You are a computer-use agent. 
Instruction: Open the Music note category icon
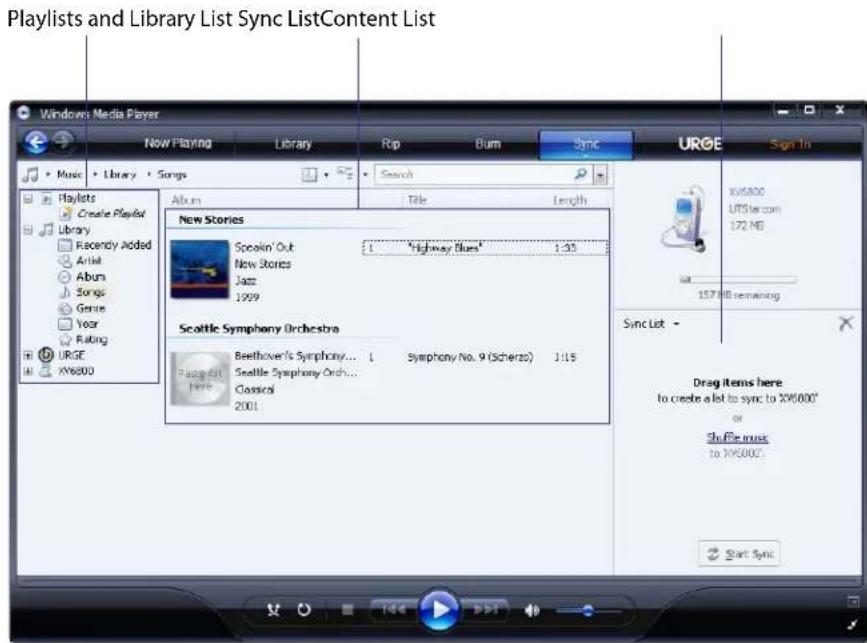click(x=30, y=175)
